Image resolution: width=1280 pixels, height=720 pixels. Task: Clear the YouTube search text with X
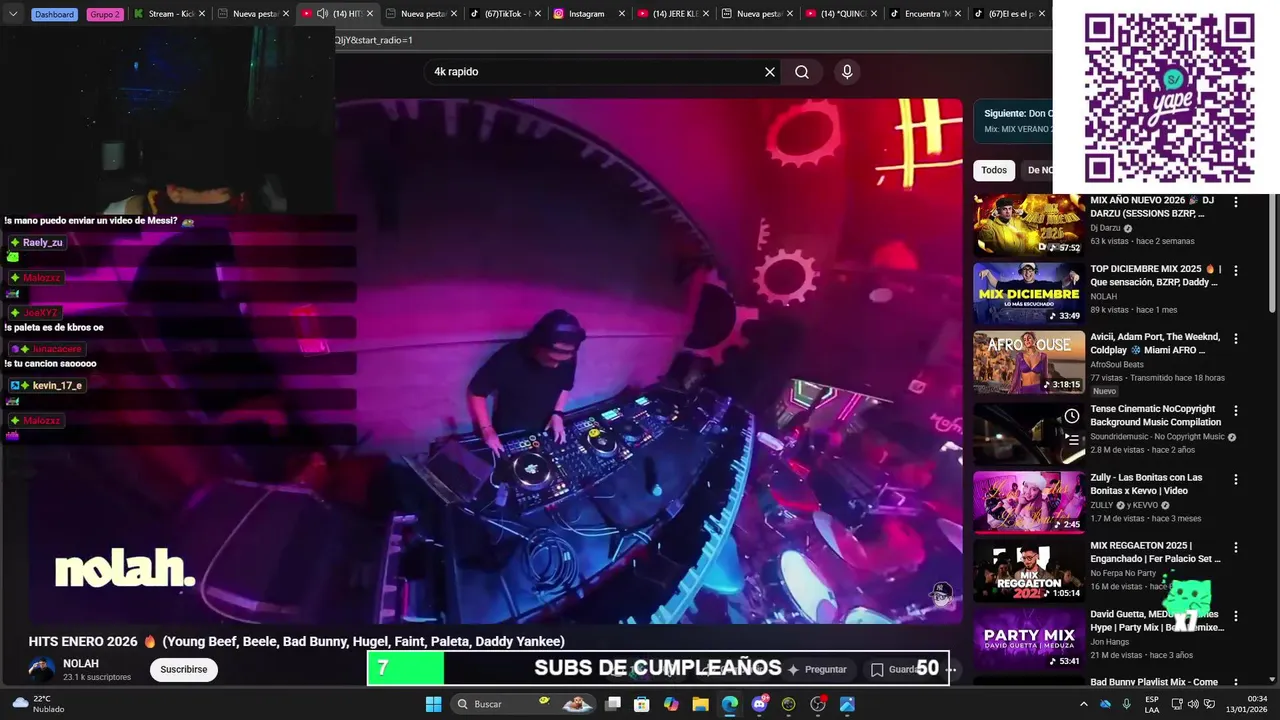click(x=770, y=72)
